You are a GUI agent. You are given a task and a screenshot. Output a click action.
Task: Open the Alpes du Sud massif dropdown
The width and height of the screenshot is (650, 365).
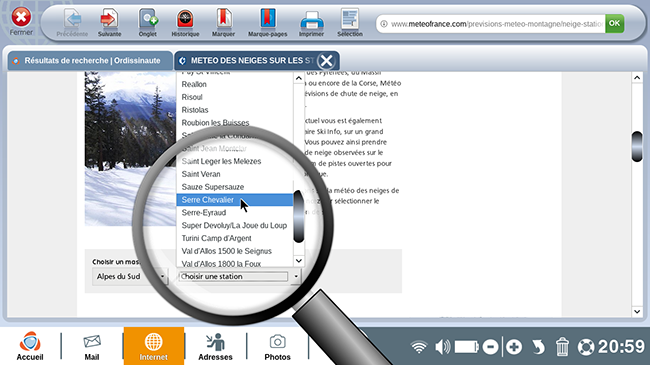click(130, 277)
